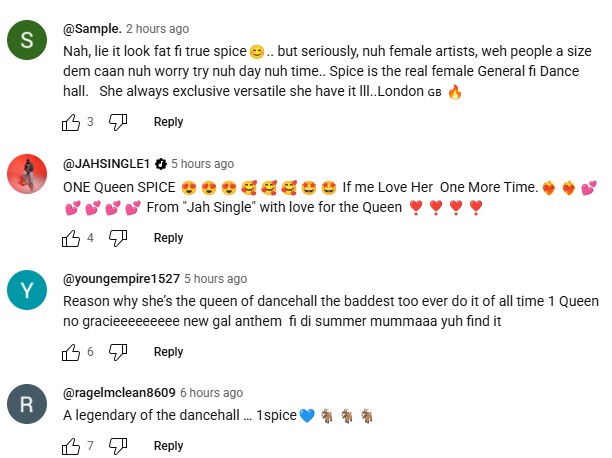The width and height of the screenshot is (612, 458).
Task: Reply to the @Sample. comment
Action: pos(168,122)
